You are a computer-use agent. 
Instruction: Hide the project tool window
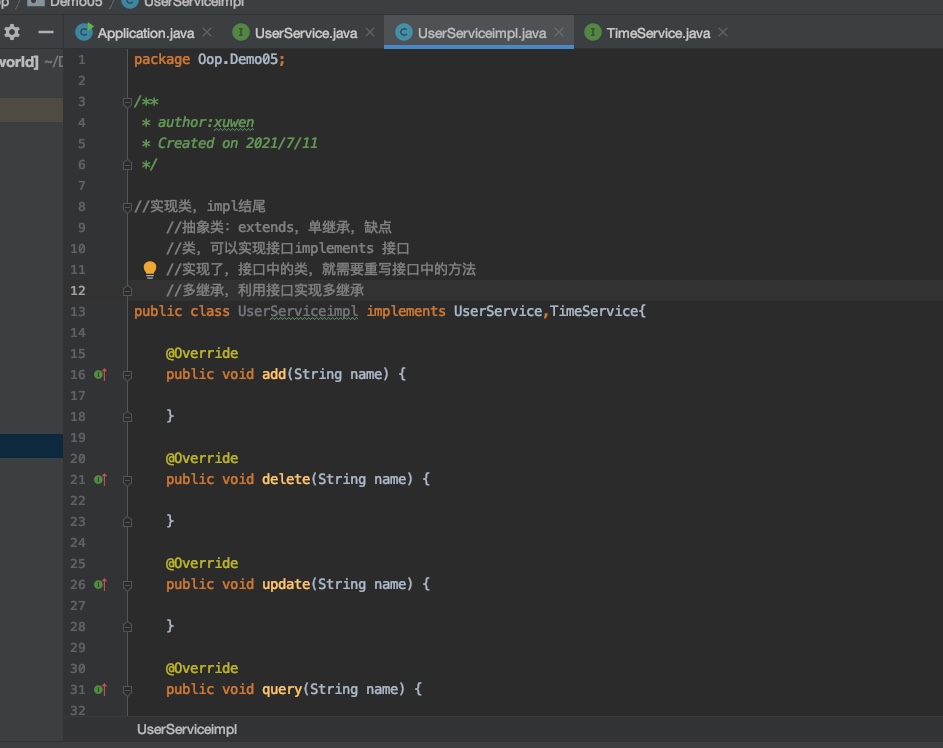click(x=46, y=32)
